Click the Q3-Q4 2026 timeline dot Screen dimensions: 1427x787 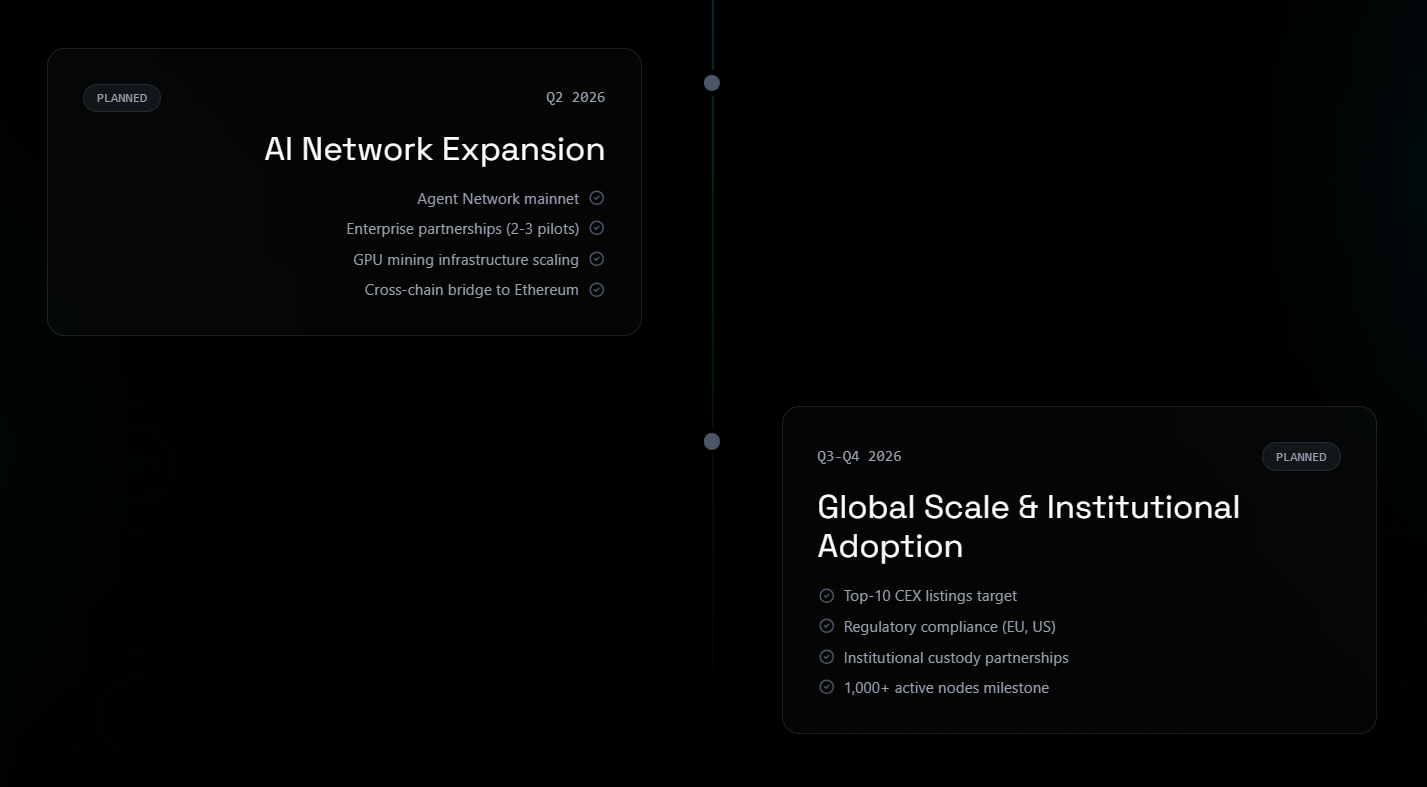(712, 441)
